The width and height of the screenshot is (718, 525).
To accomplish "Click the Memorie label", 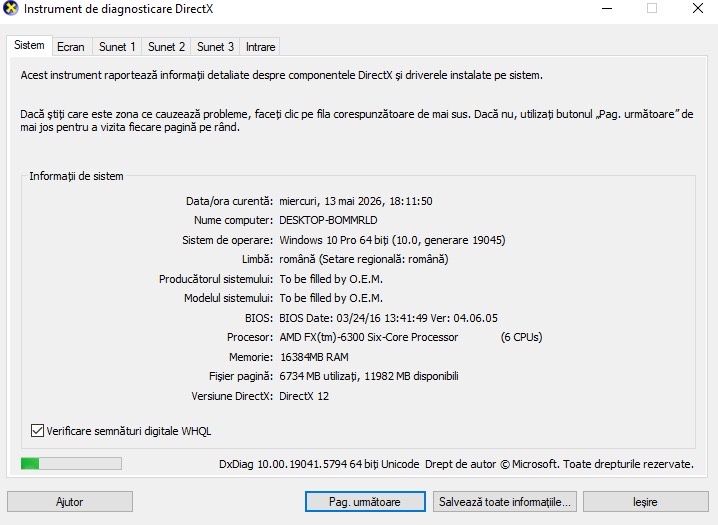I will pos(251,357).
